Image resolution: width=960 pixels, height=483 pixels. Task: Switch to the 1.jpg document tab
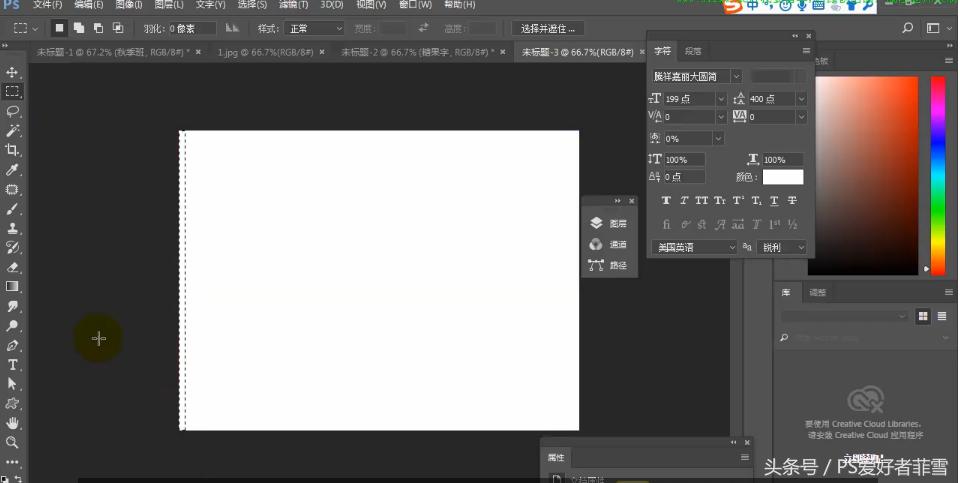tap(265, 53)
